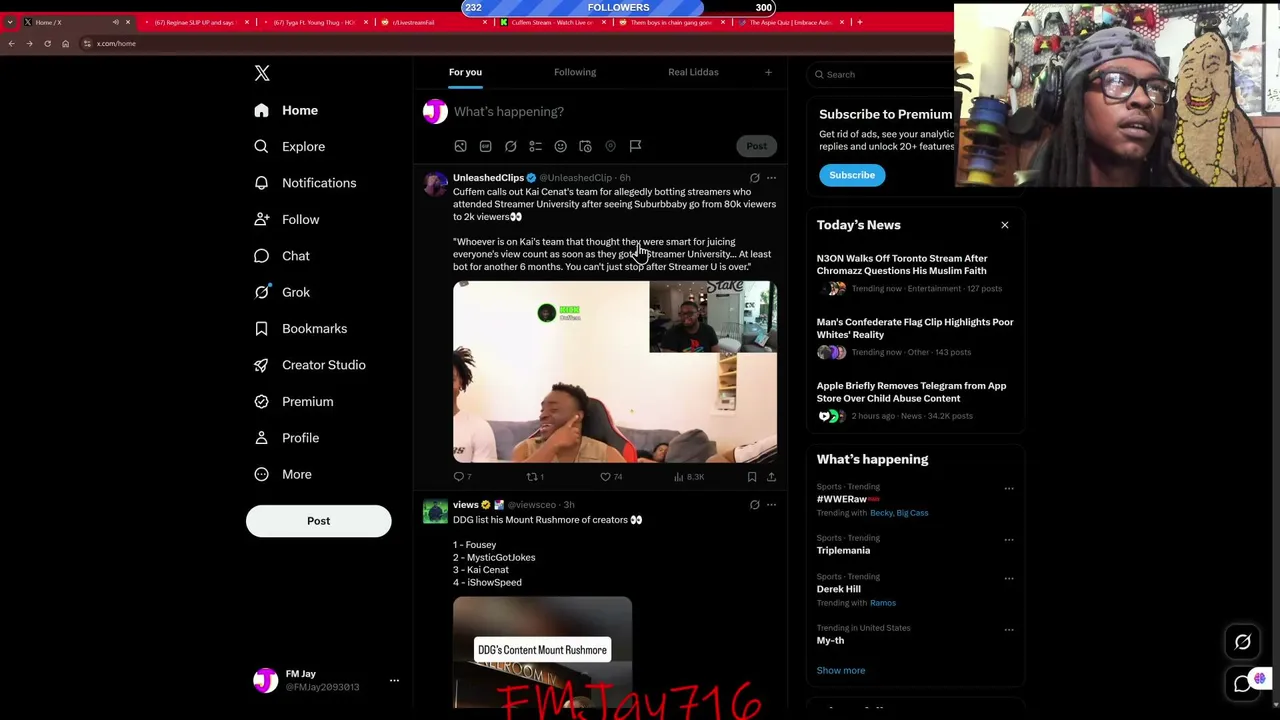Open Creator Studio
Image resolution: width=1280 pixels, height=720 pixels.
(x=309, y=365)
